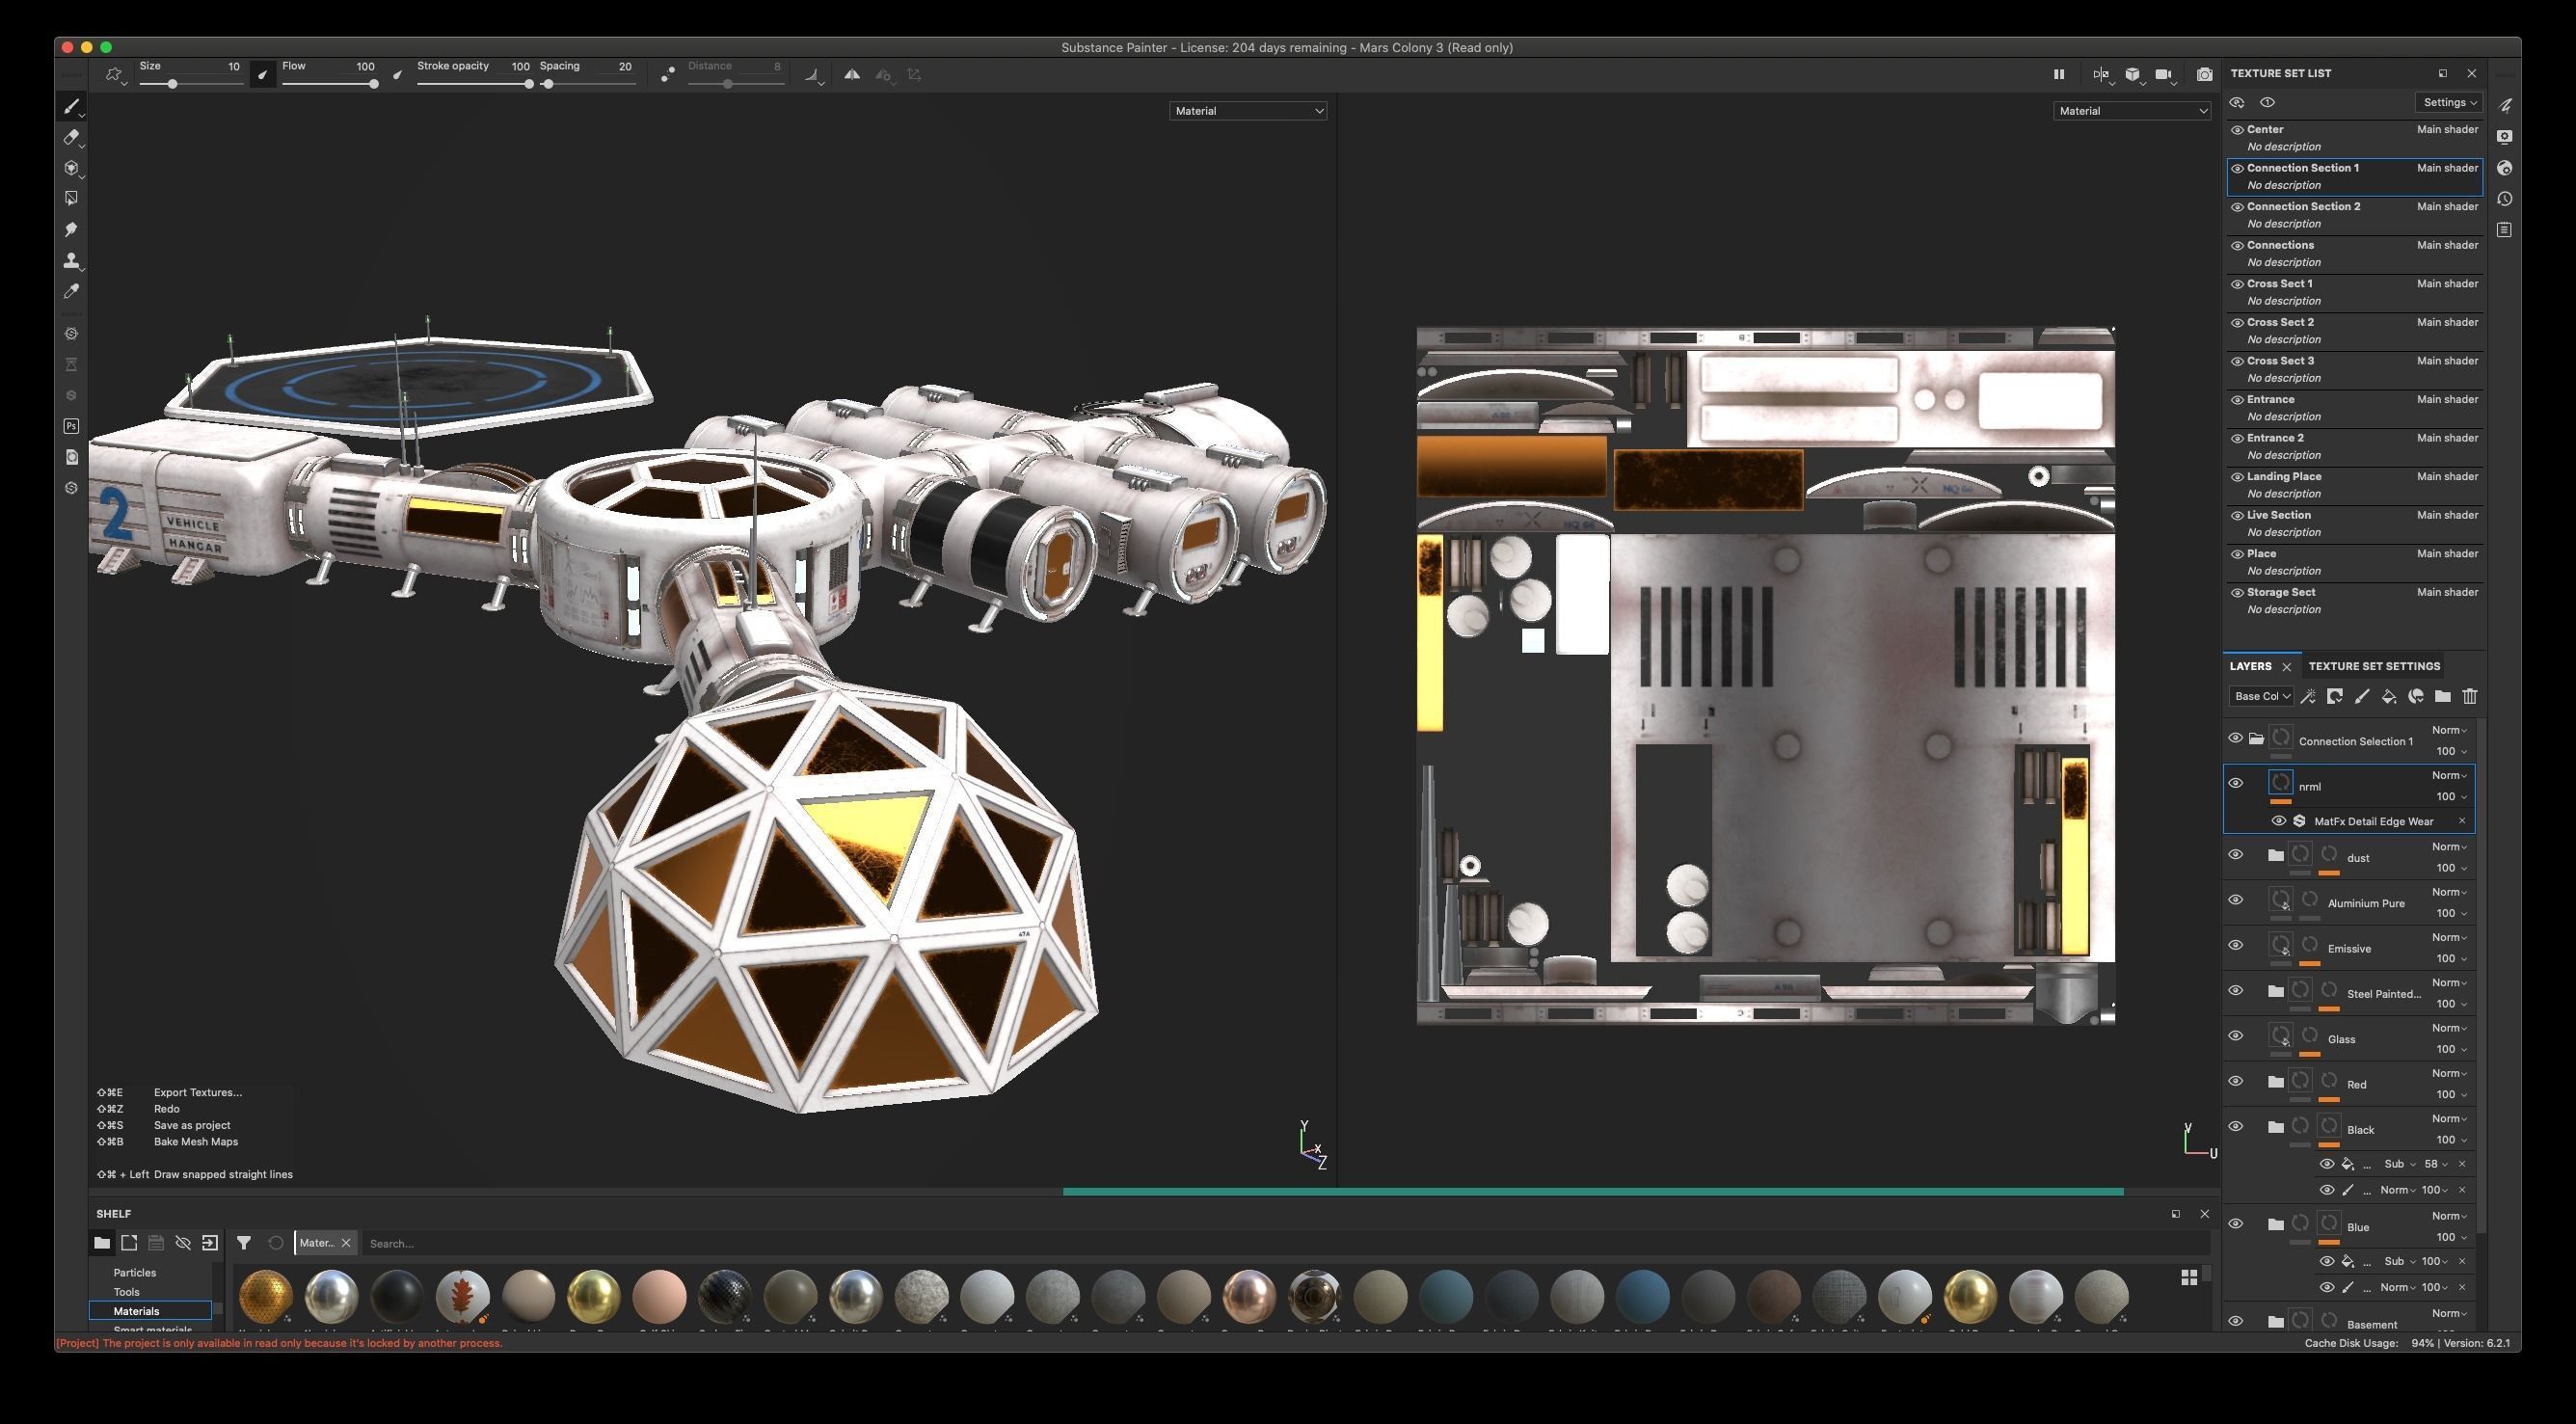Image resolution: width=2576 pixels, height=1424 pixels.
Task: Click the shelf Search field
Action: pos(1285,1243)
